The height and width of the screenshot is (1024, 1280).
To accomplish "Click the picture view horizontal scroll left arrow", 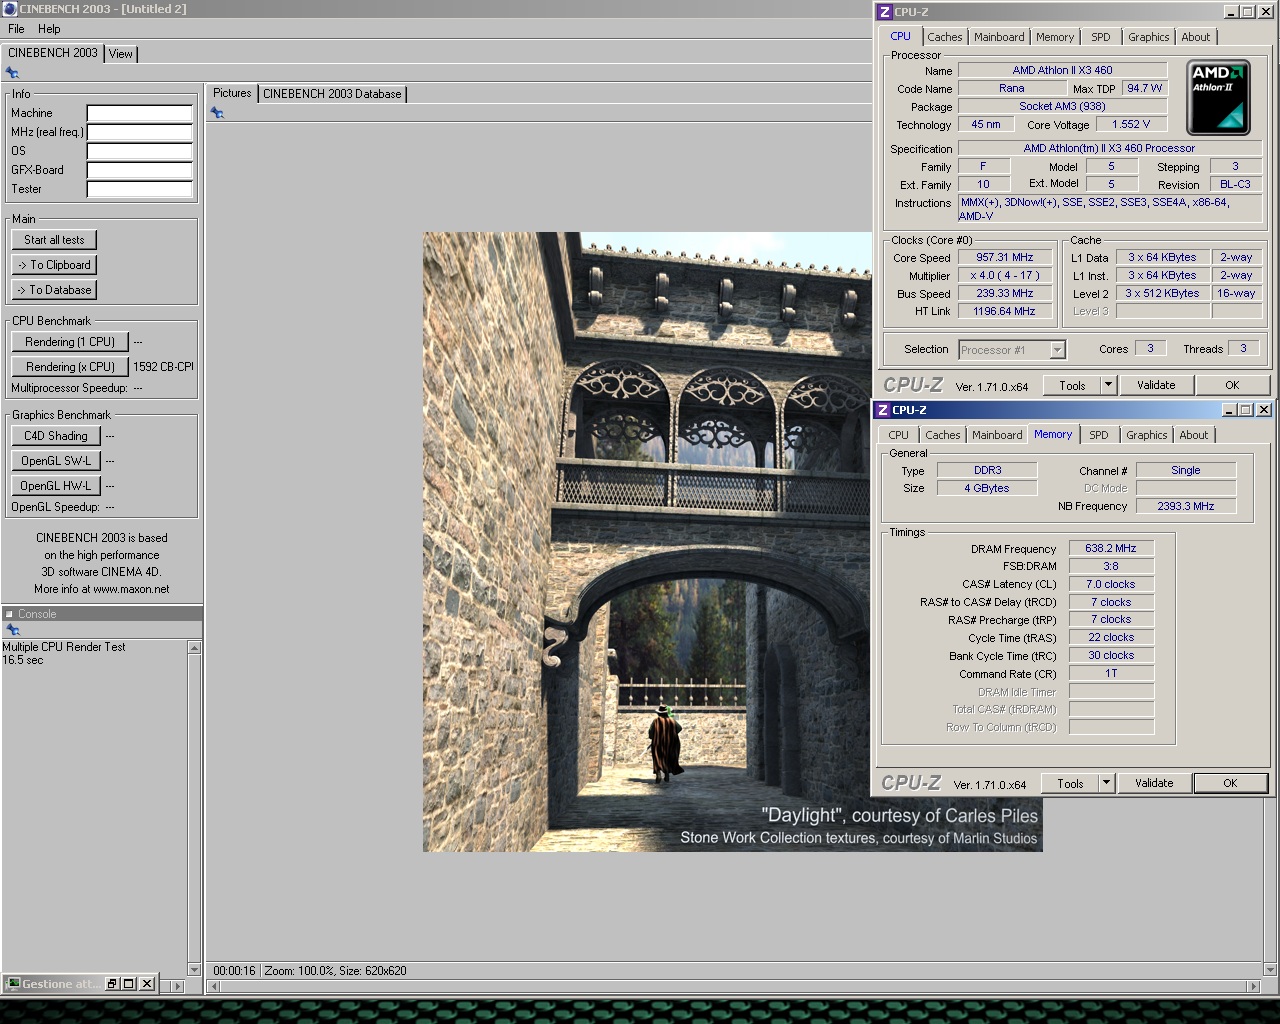I will (213, 987).
